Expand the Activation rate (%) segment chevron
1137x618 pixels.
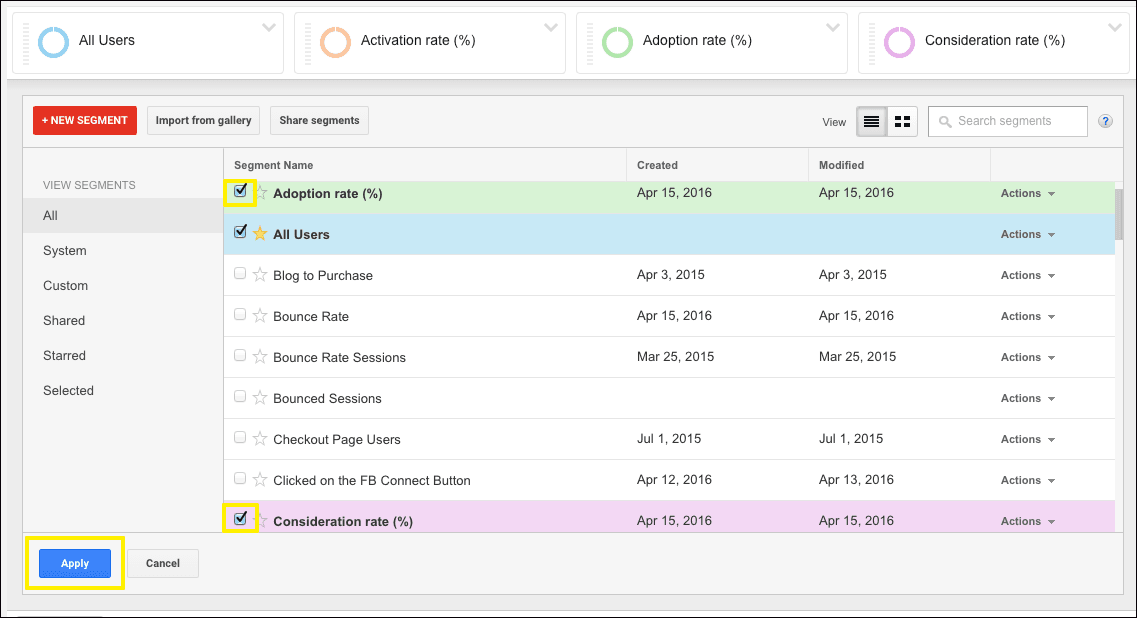coord(551,28)
